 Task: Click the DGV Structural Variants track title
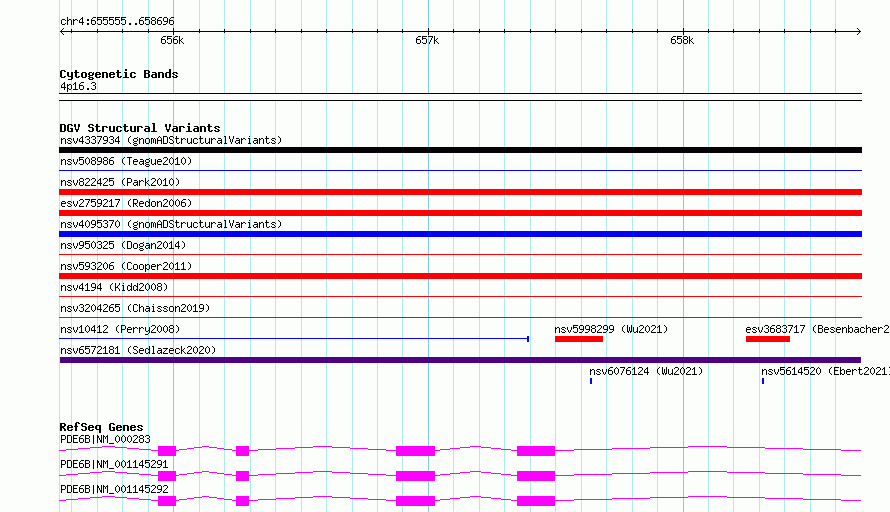[x=140, y=128]
